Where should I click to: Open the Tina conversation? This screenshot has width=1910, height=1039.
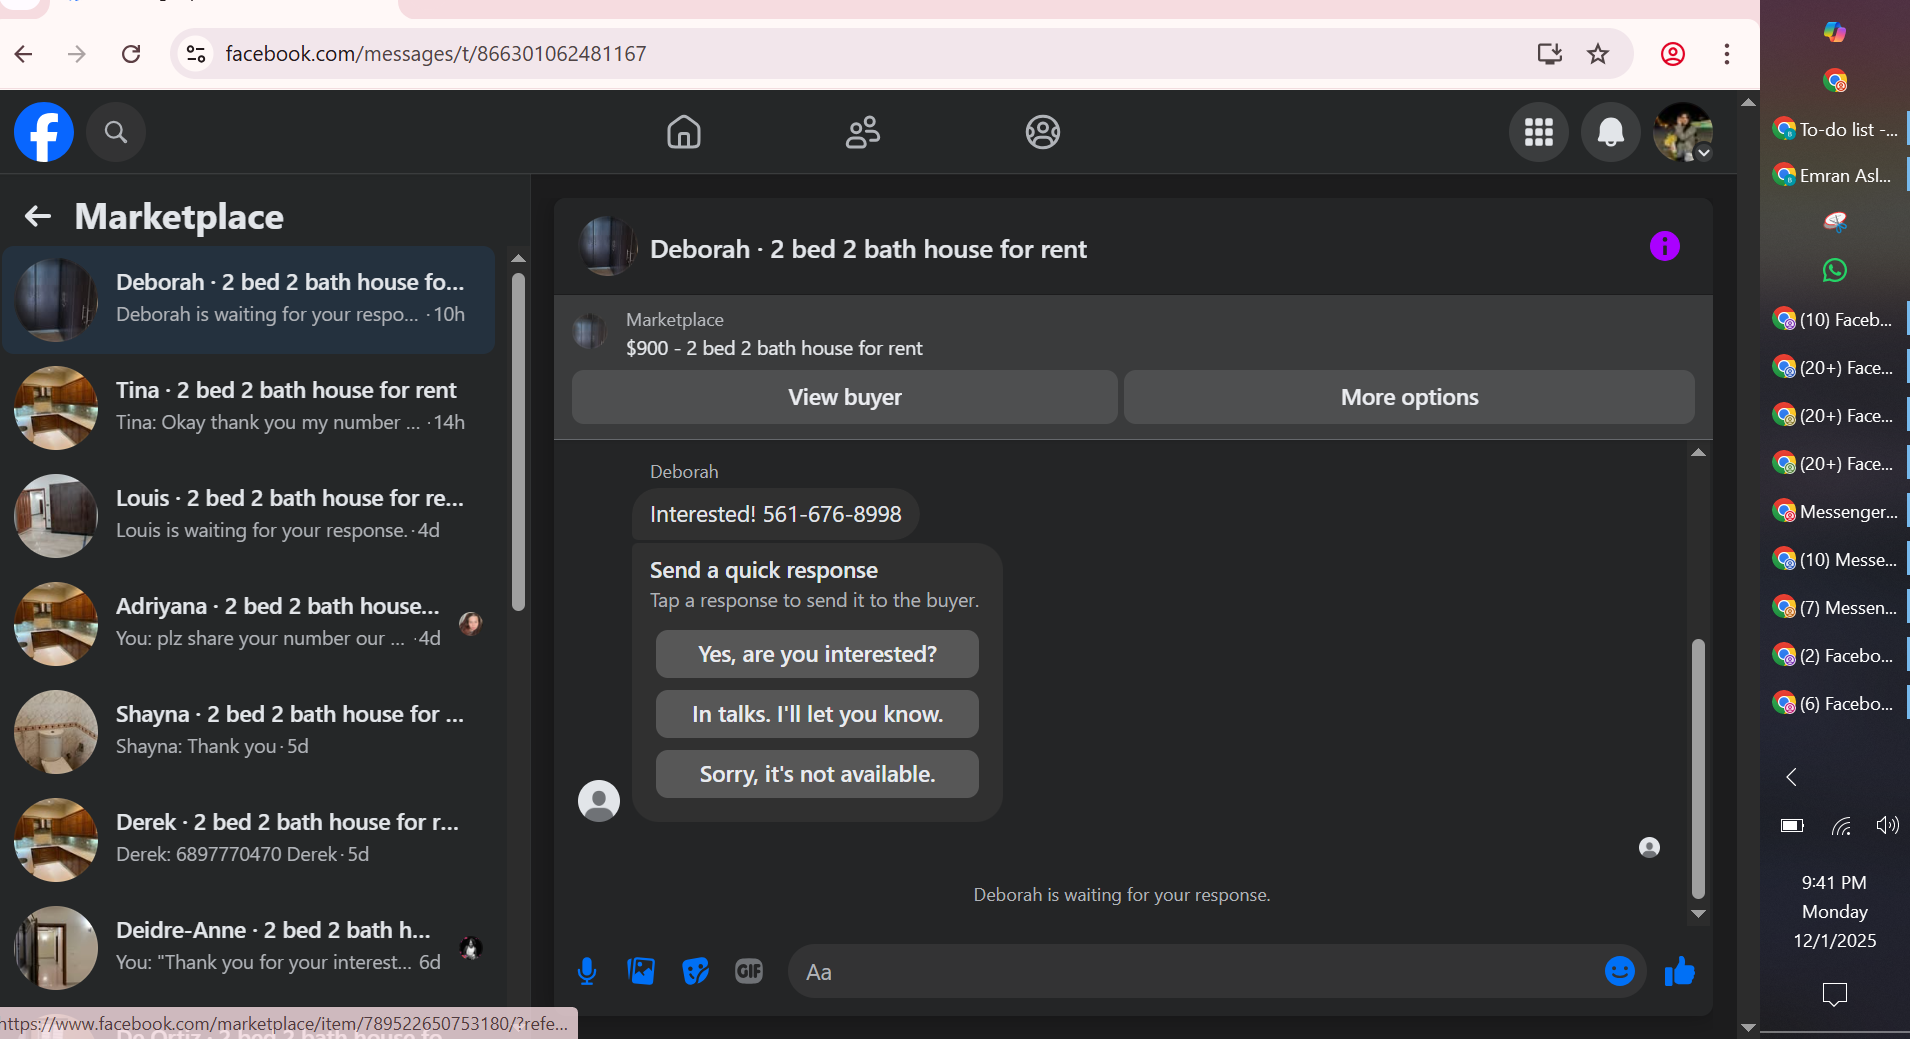point(250,407)
